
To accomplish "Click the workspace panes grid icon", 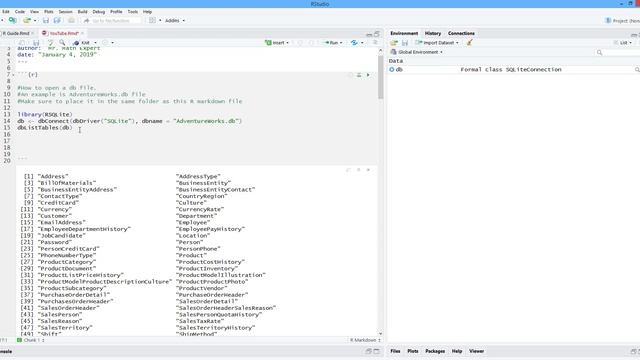I will (x=152, y=20).
